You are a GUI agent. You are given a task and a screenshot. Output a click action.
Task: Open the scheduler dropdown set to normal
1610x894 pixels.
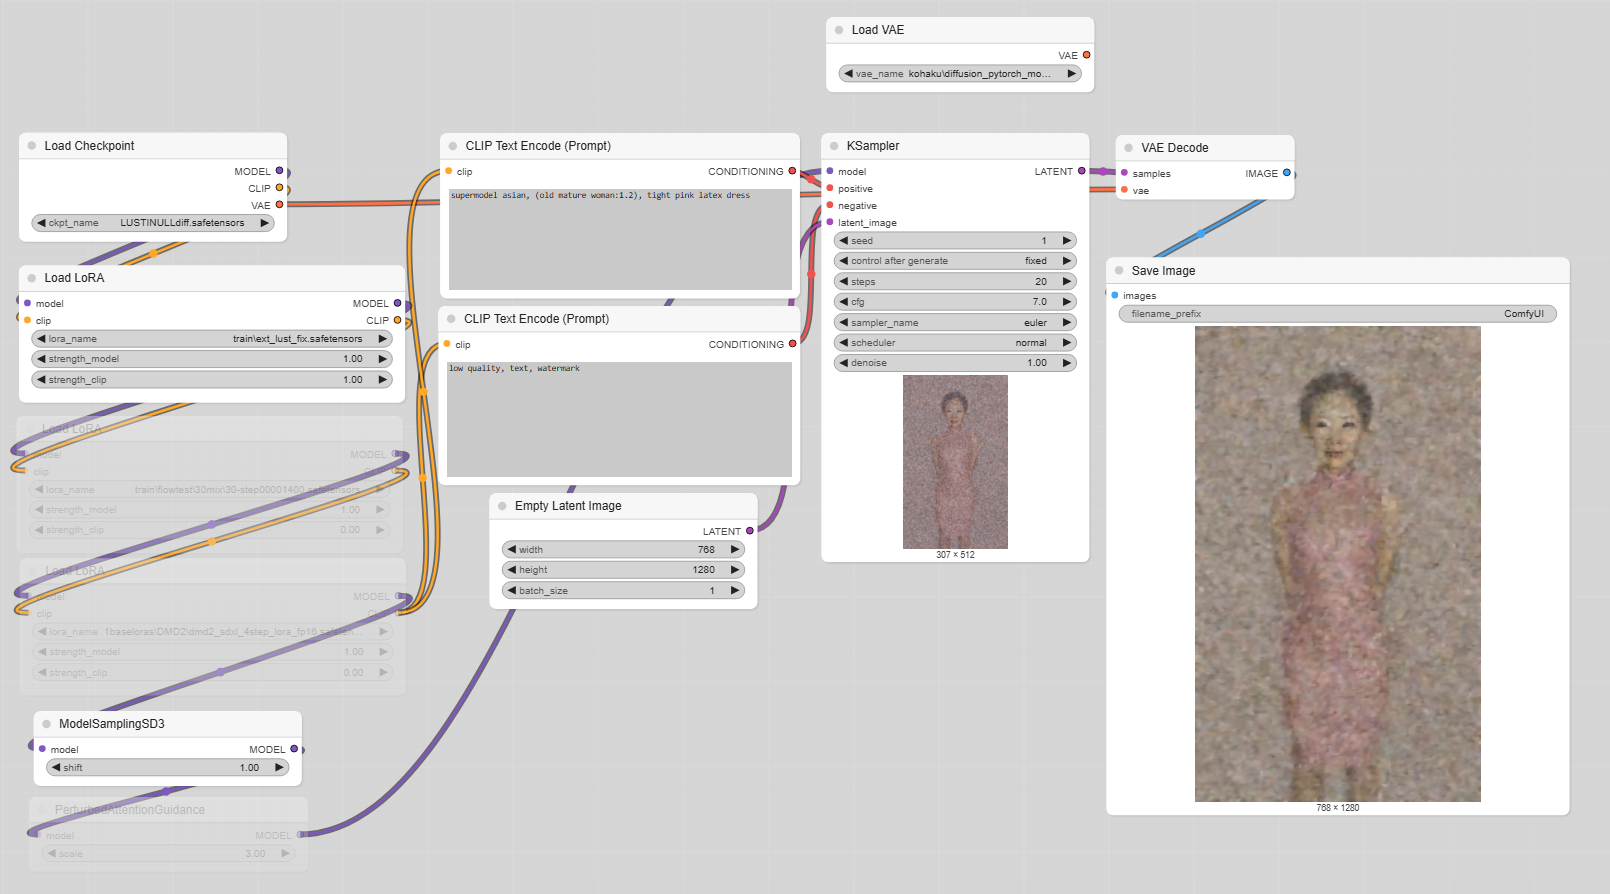(x=954, y=343)
